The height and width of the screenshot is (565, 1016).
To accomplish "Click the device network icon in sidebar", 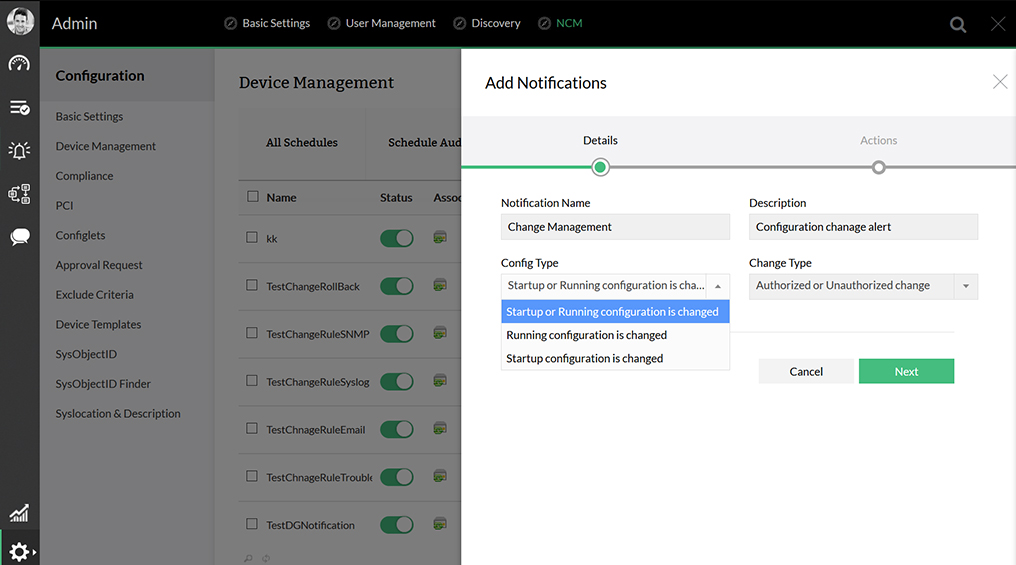I will point(19,194).
